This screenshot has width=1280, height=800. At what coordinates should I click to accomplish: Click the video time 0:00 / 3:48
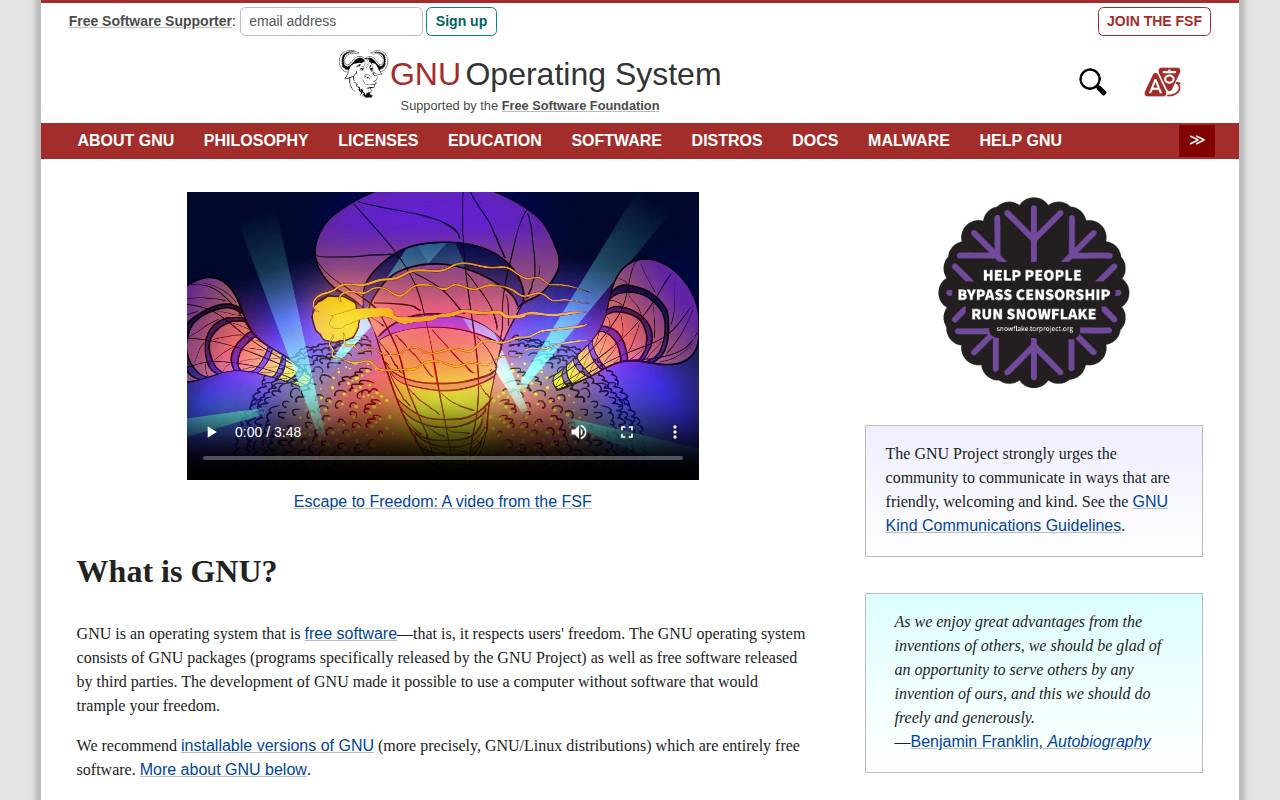coord(268,432)
